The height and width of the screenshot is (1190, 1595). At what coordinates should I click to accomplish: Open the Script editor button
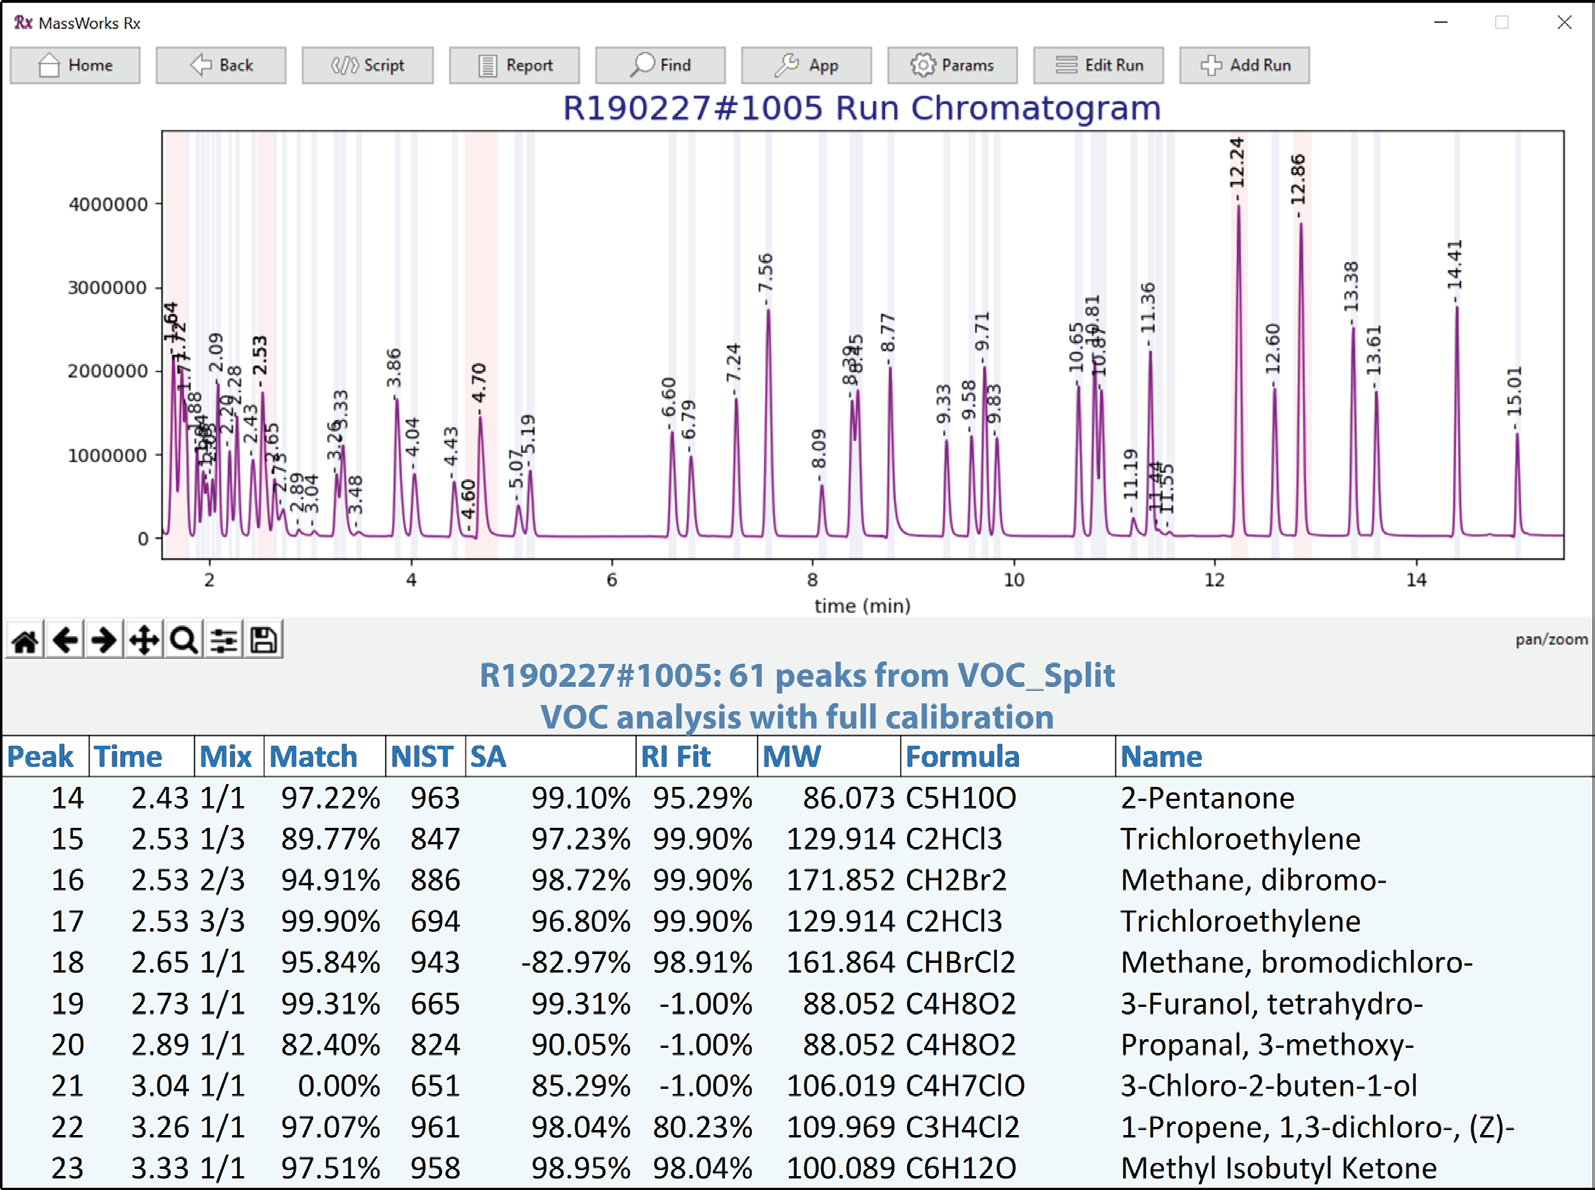367,65
